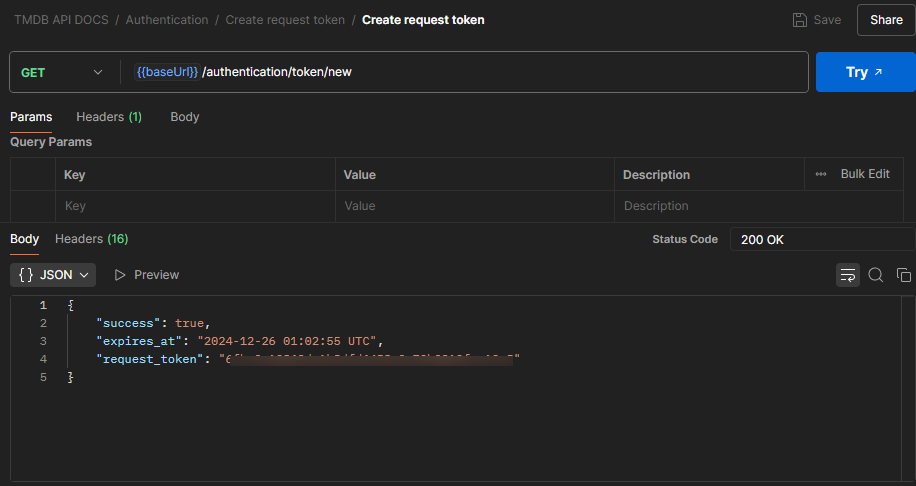Click the expiry date value 2024-12-26 01:02:55 UTC
The image size is (916, 486).
(286, 341)
